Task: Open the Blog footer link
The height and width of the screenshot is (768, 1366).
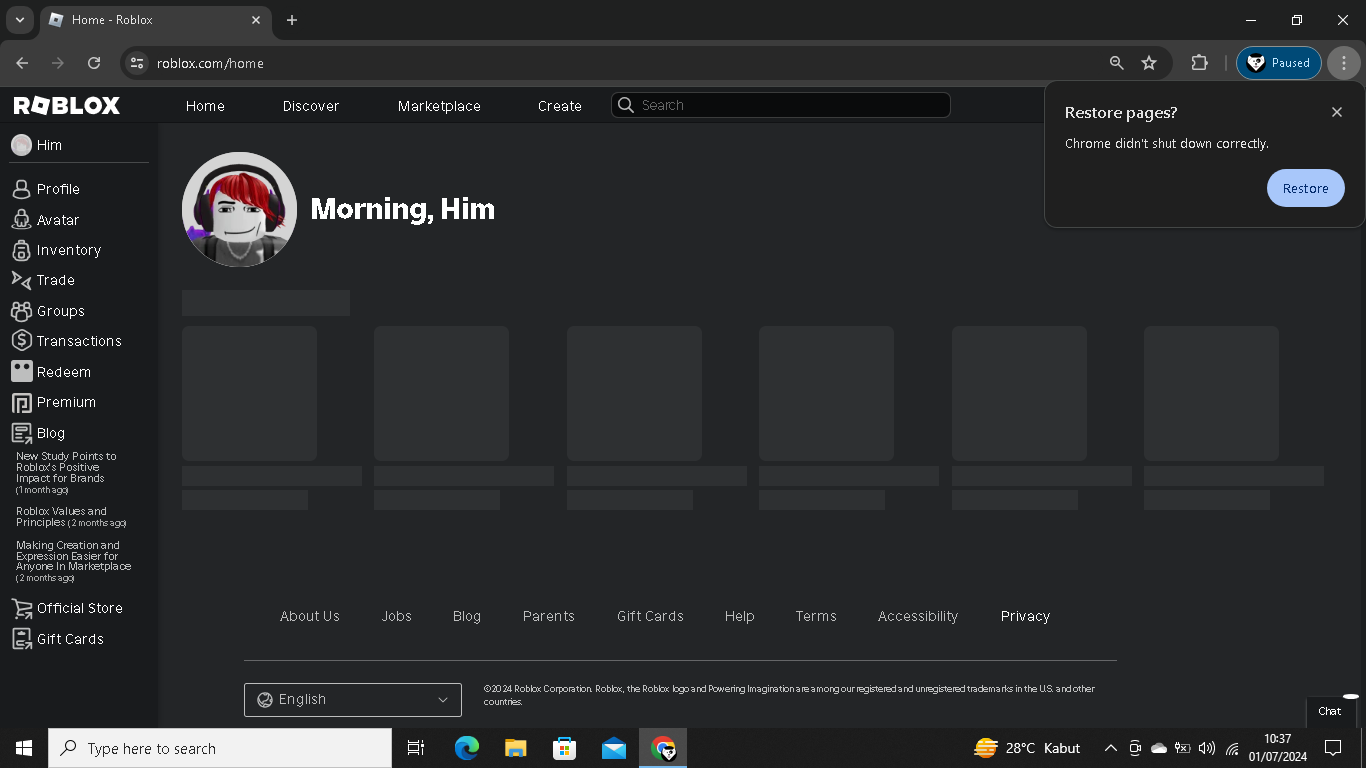Action: click(x=467, y=616)
